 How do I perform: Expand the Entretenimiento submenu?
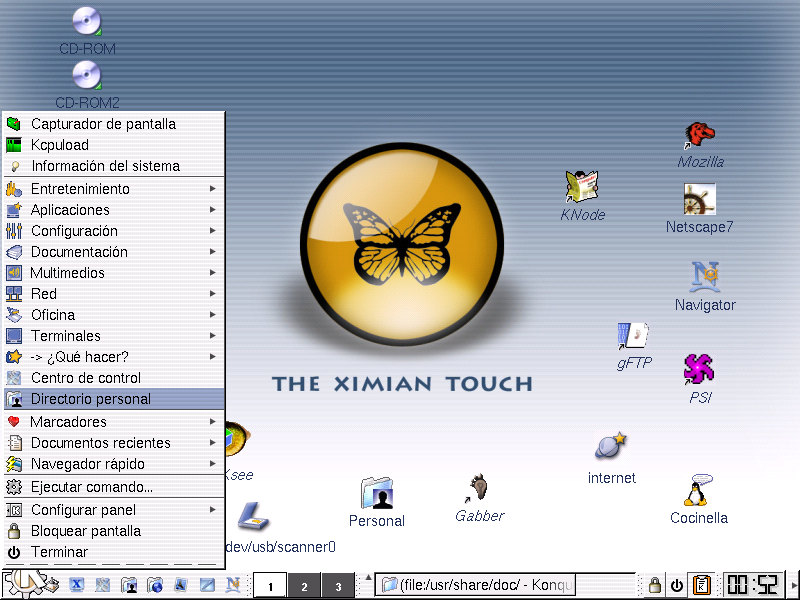click(x=113, y=189)
